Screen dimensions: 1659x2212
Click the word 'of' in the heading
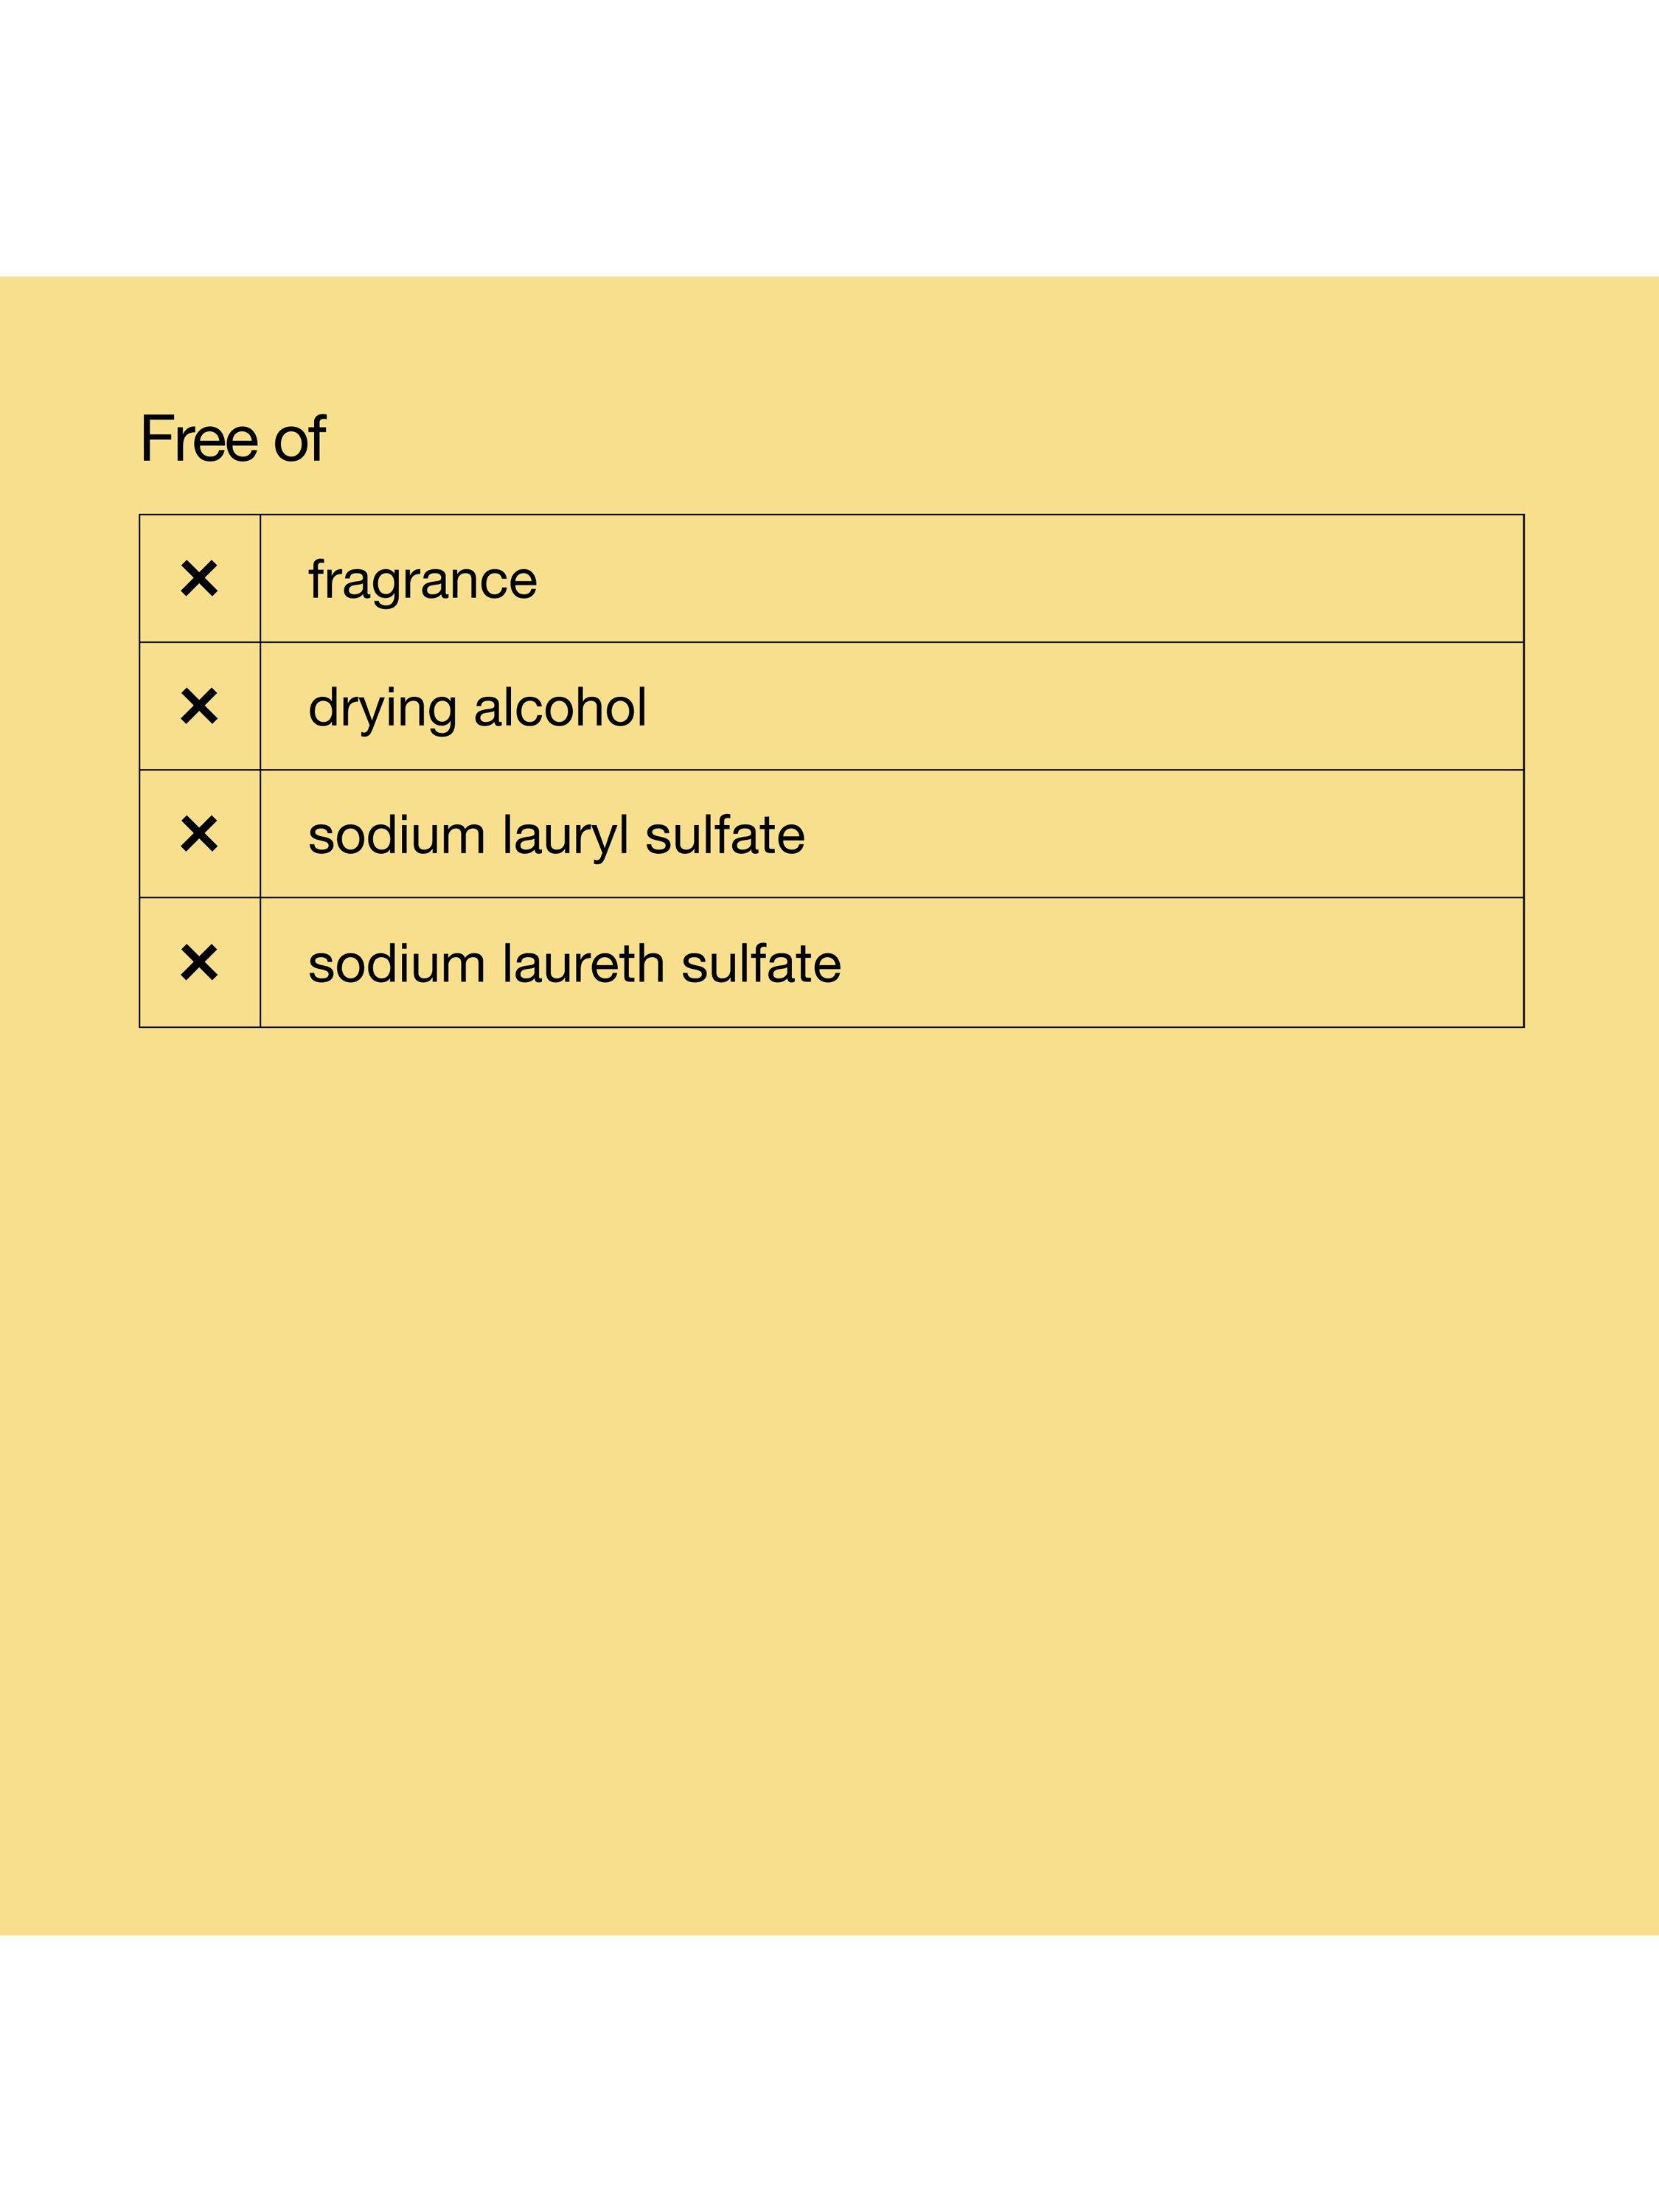coord(299,439)
